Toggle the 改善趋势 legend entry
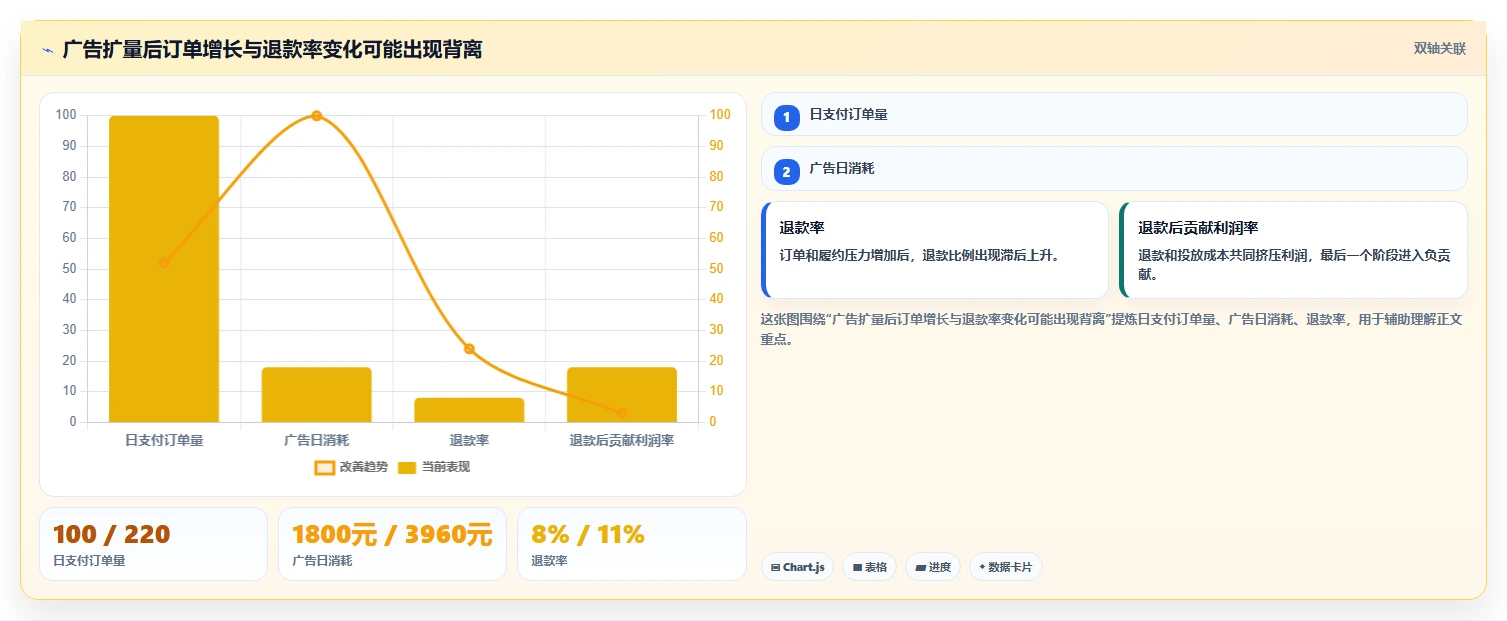 pos(351,467)
